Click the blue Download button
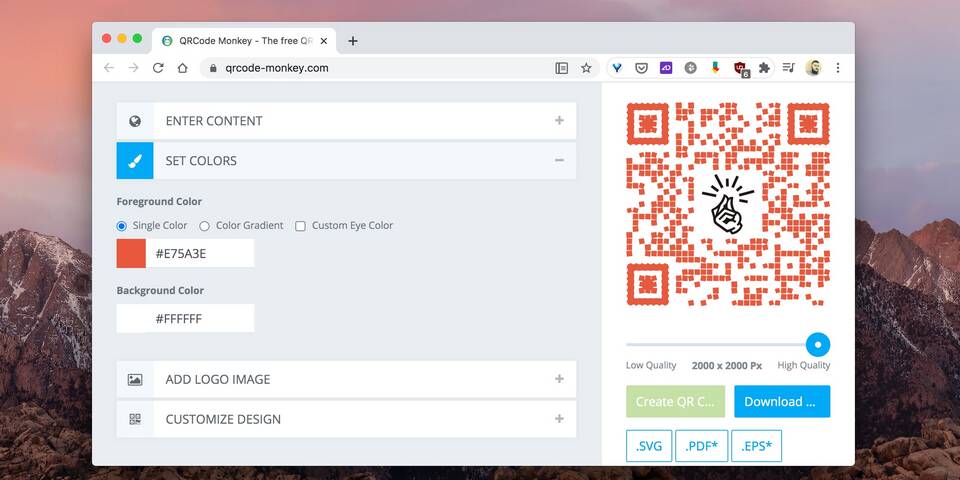This screenshot has width=960, height=480. point(781,402)
